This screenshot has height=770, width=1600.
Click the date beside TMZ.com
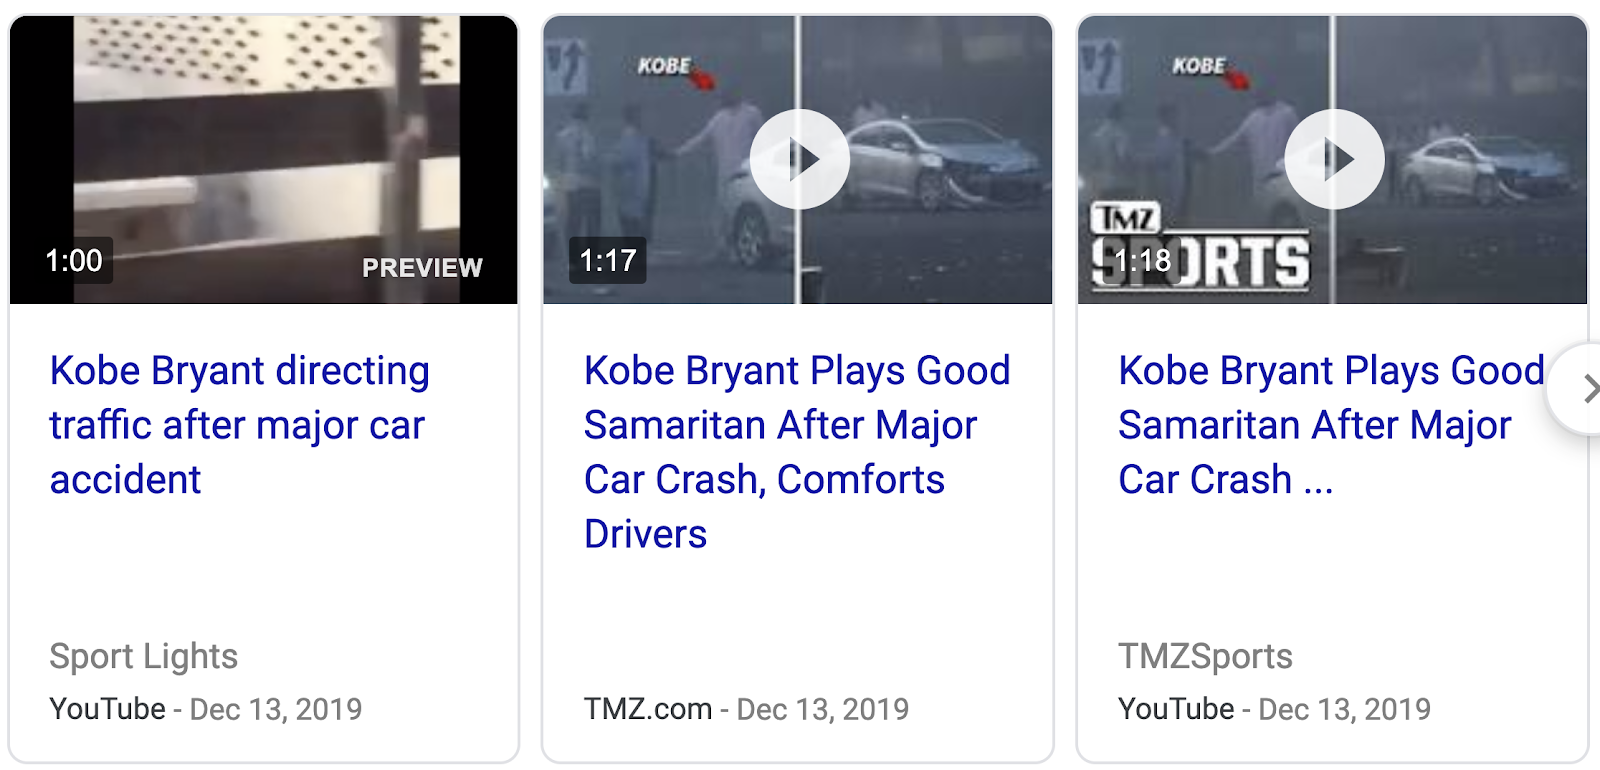[x=823, y=709]
